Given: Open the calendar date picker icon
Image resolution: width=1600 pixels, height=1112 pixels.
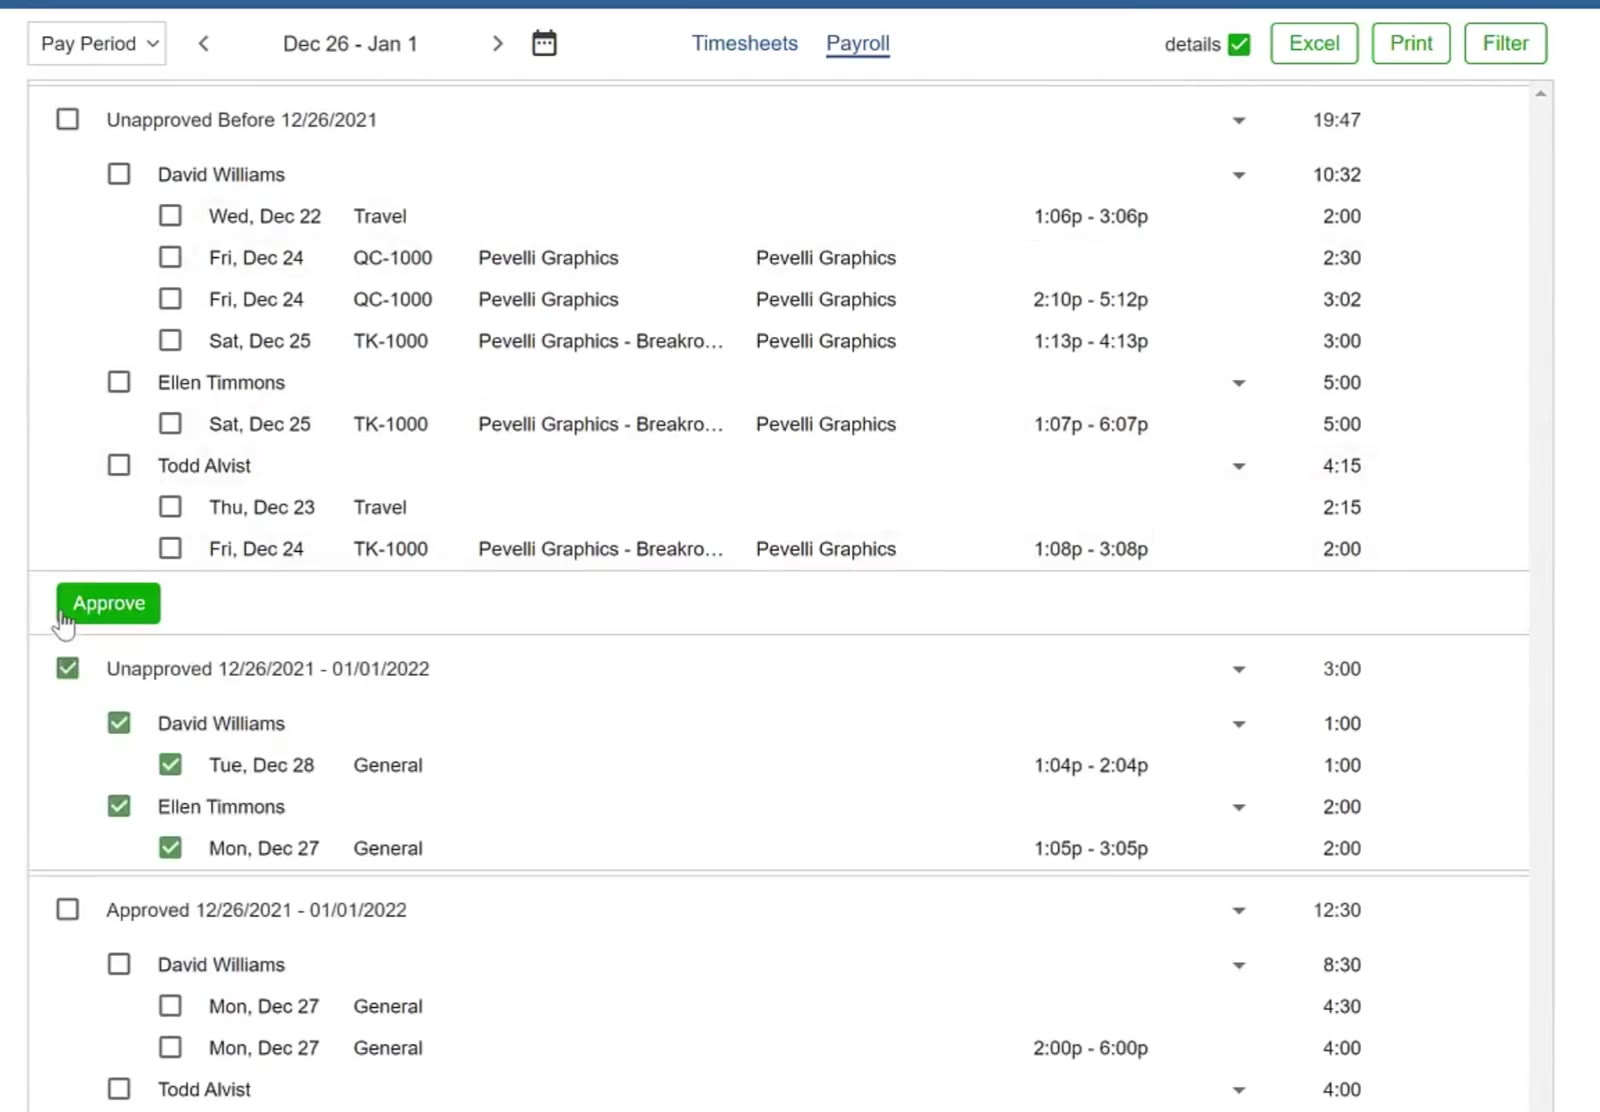Looking at the screenshot, I should pos(544,43).
